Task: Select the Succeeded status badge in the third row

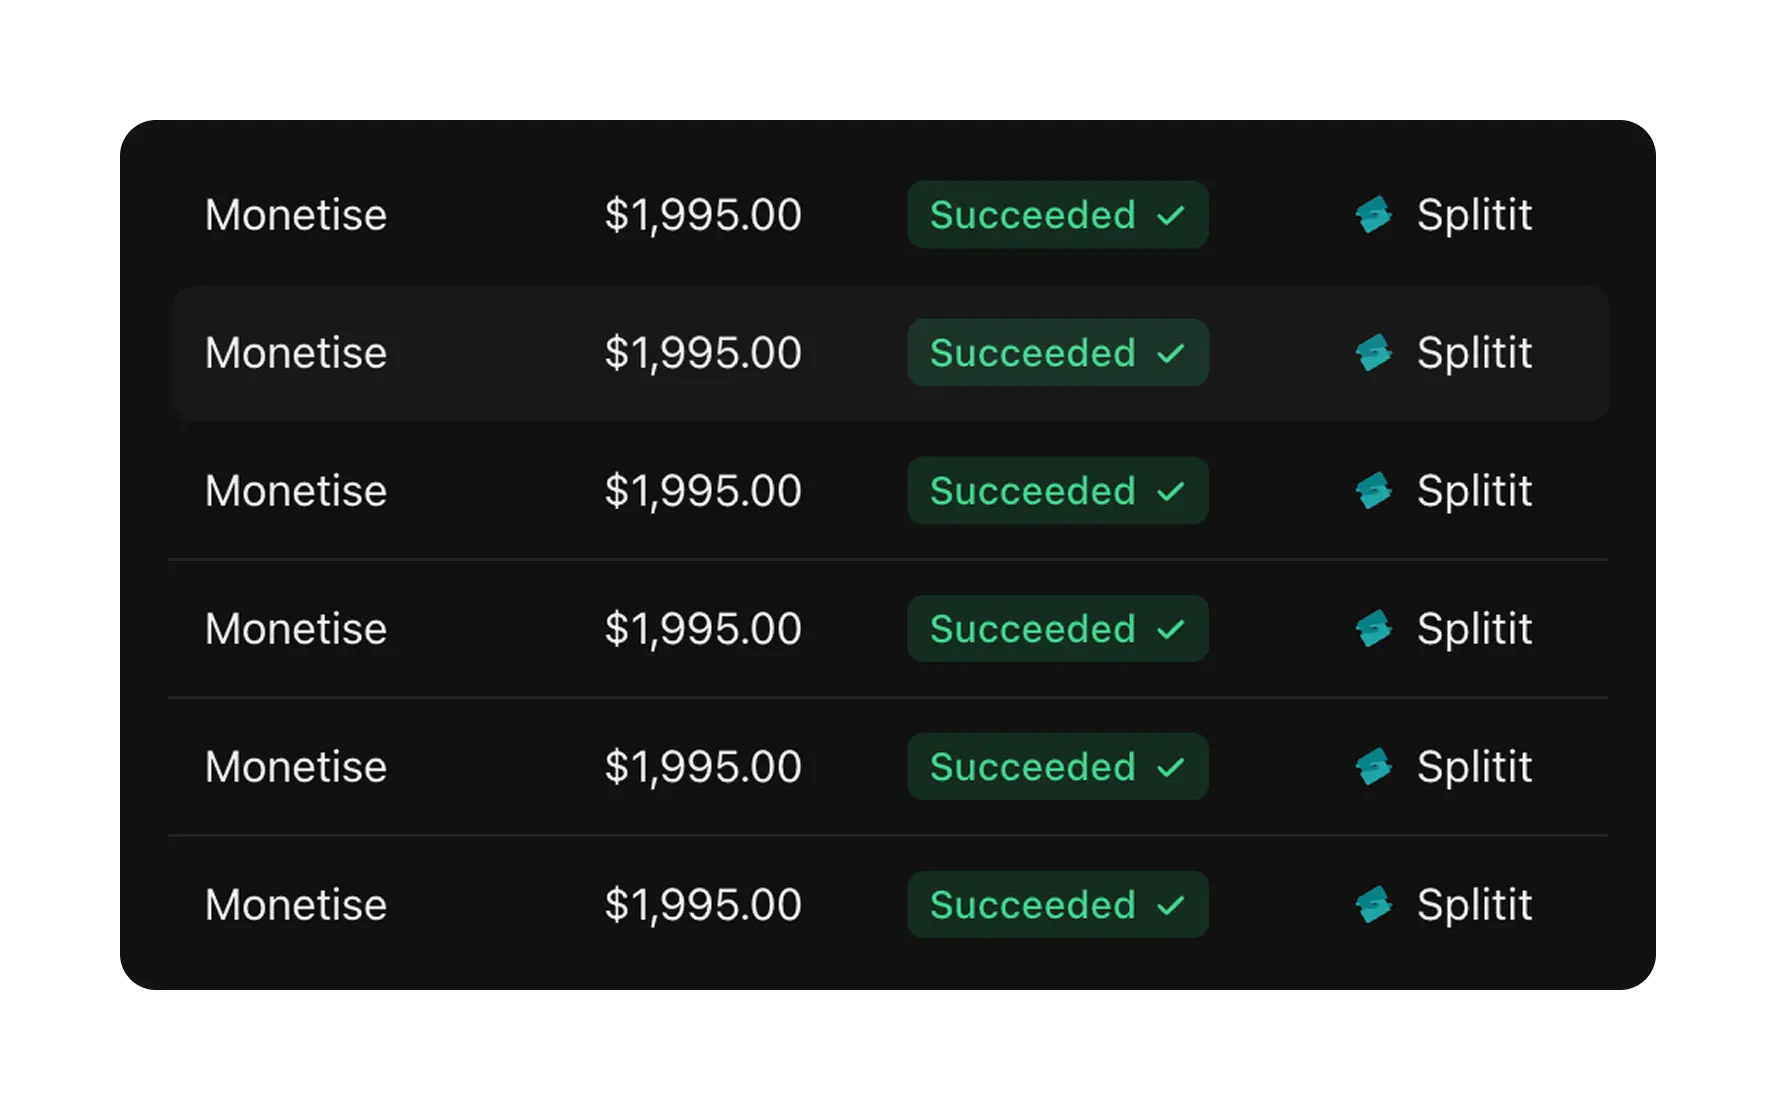Action: tap(1057, 491)
